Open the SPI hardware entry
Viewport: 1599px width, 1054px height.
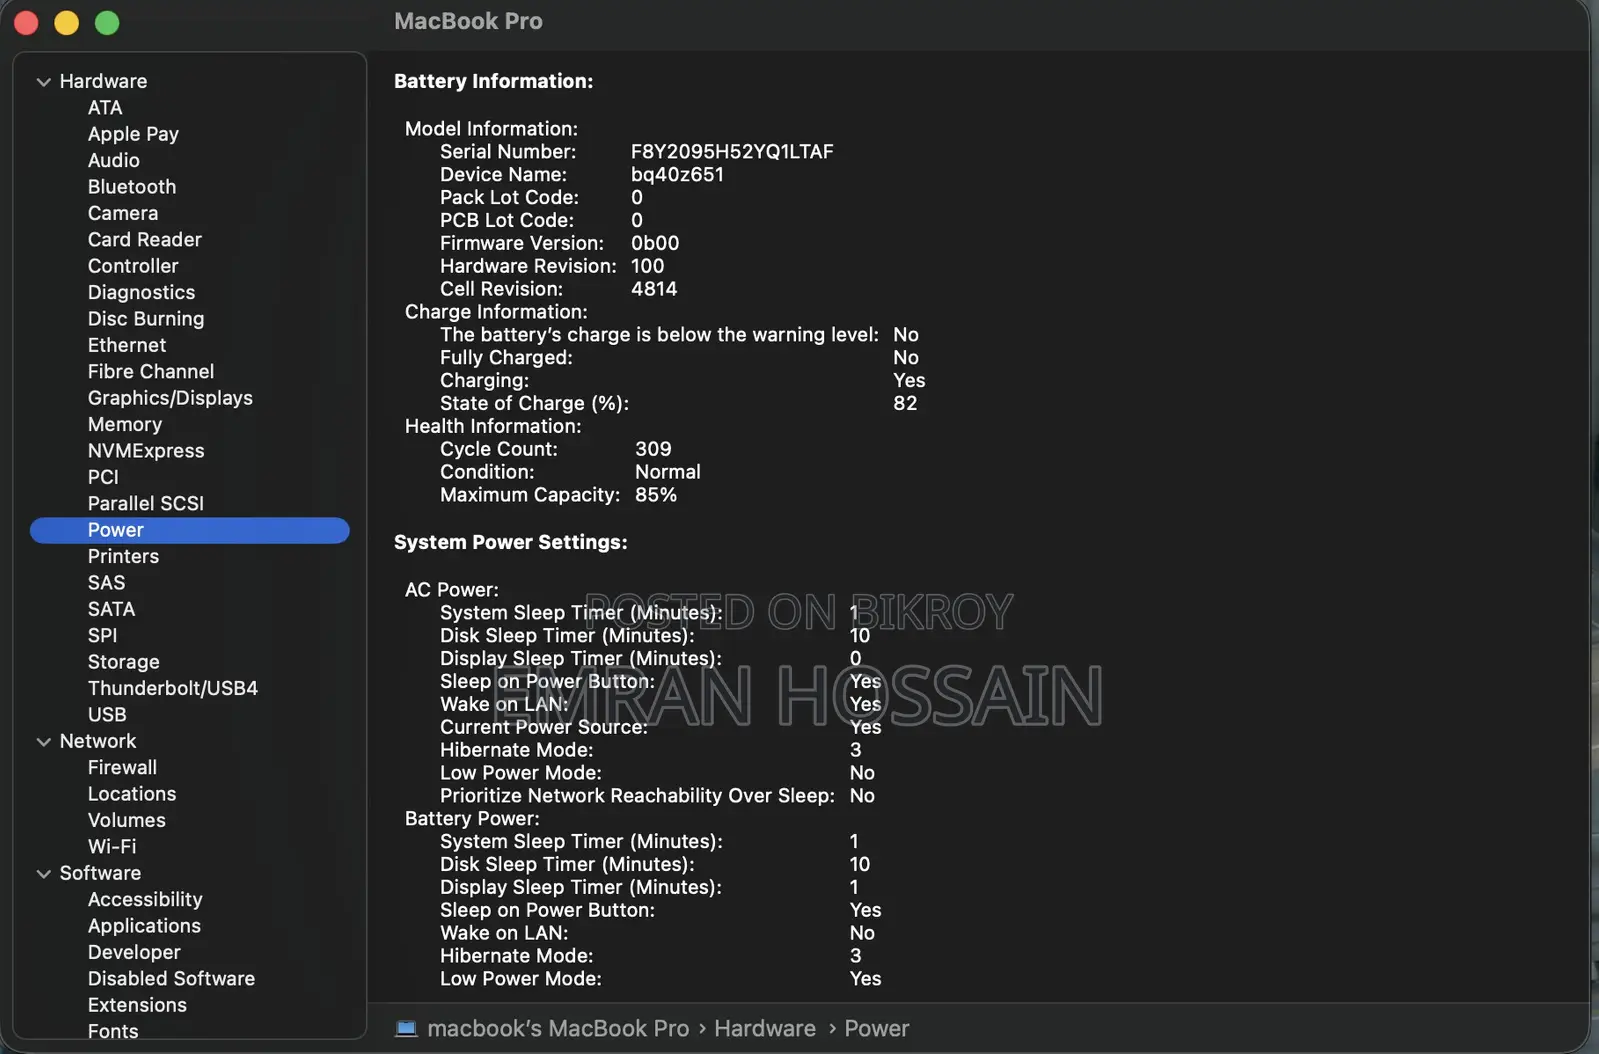(103, 636)
